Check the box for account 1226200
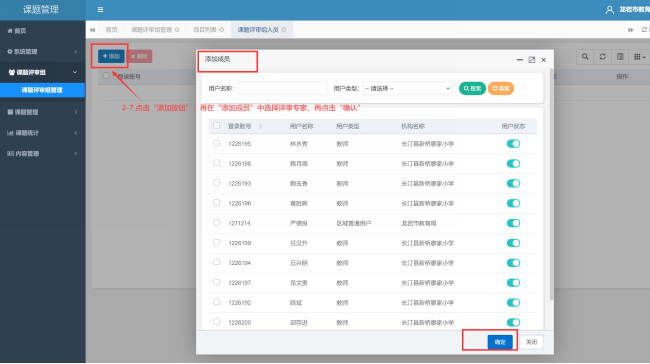Viewport: 650px width, 364px height. pyautogui.click(x=216, y=322)
